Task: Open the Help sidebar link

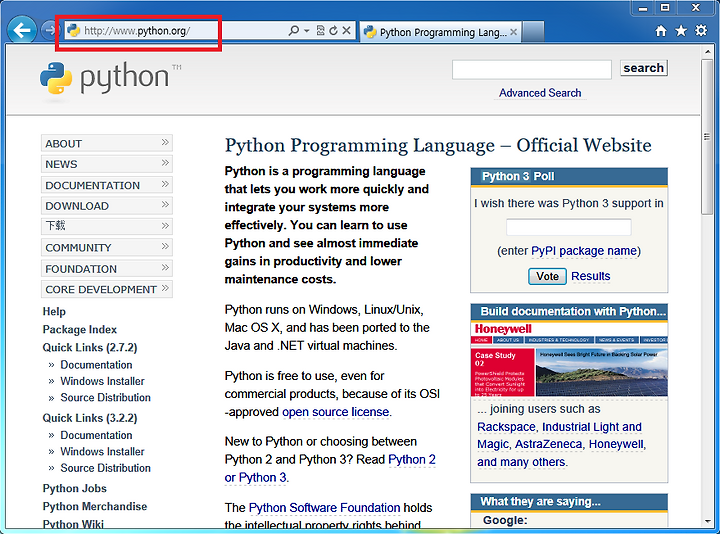Action: tap(54, 311)
